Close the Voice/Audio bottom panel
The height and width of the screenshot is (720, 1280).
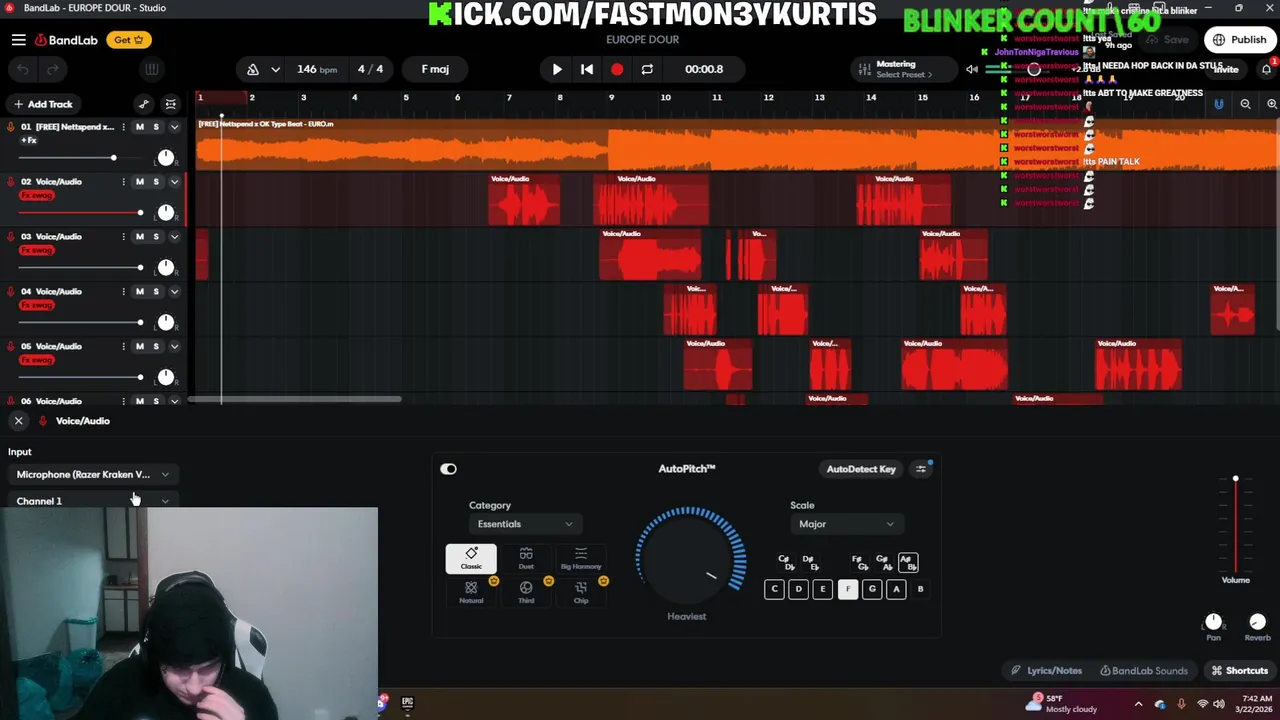coord(18,421)
